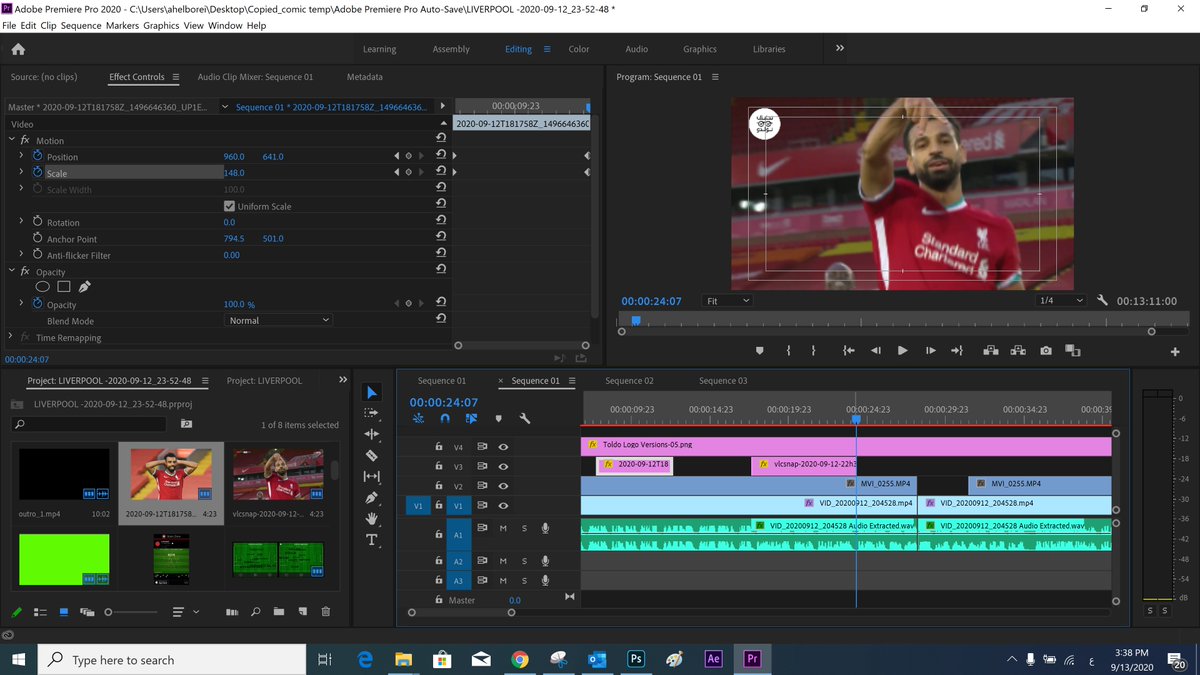Open Photoshop from the Windows taskbar
This screenshot has height=675, width=1200.
point(635,659)
